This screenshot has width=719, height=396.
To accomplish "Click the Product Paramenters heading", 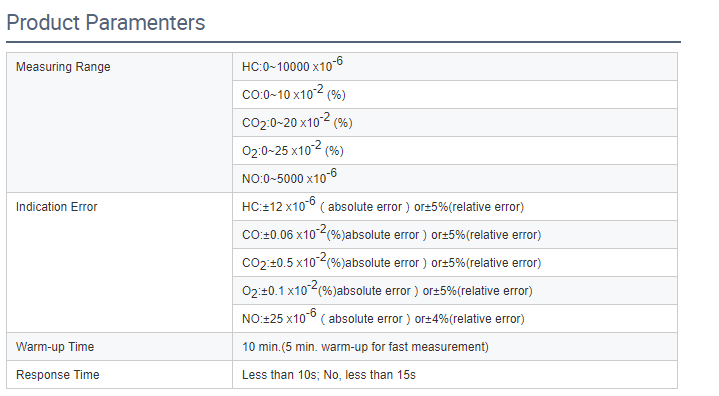I will coord(105,22).
